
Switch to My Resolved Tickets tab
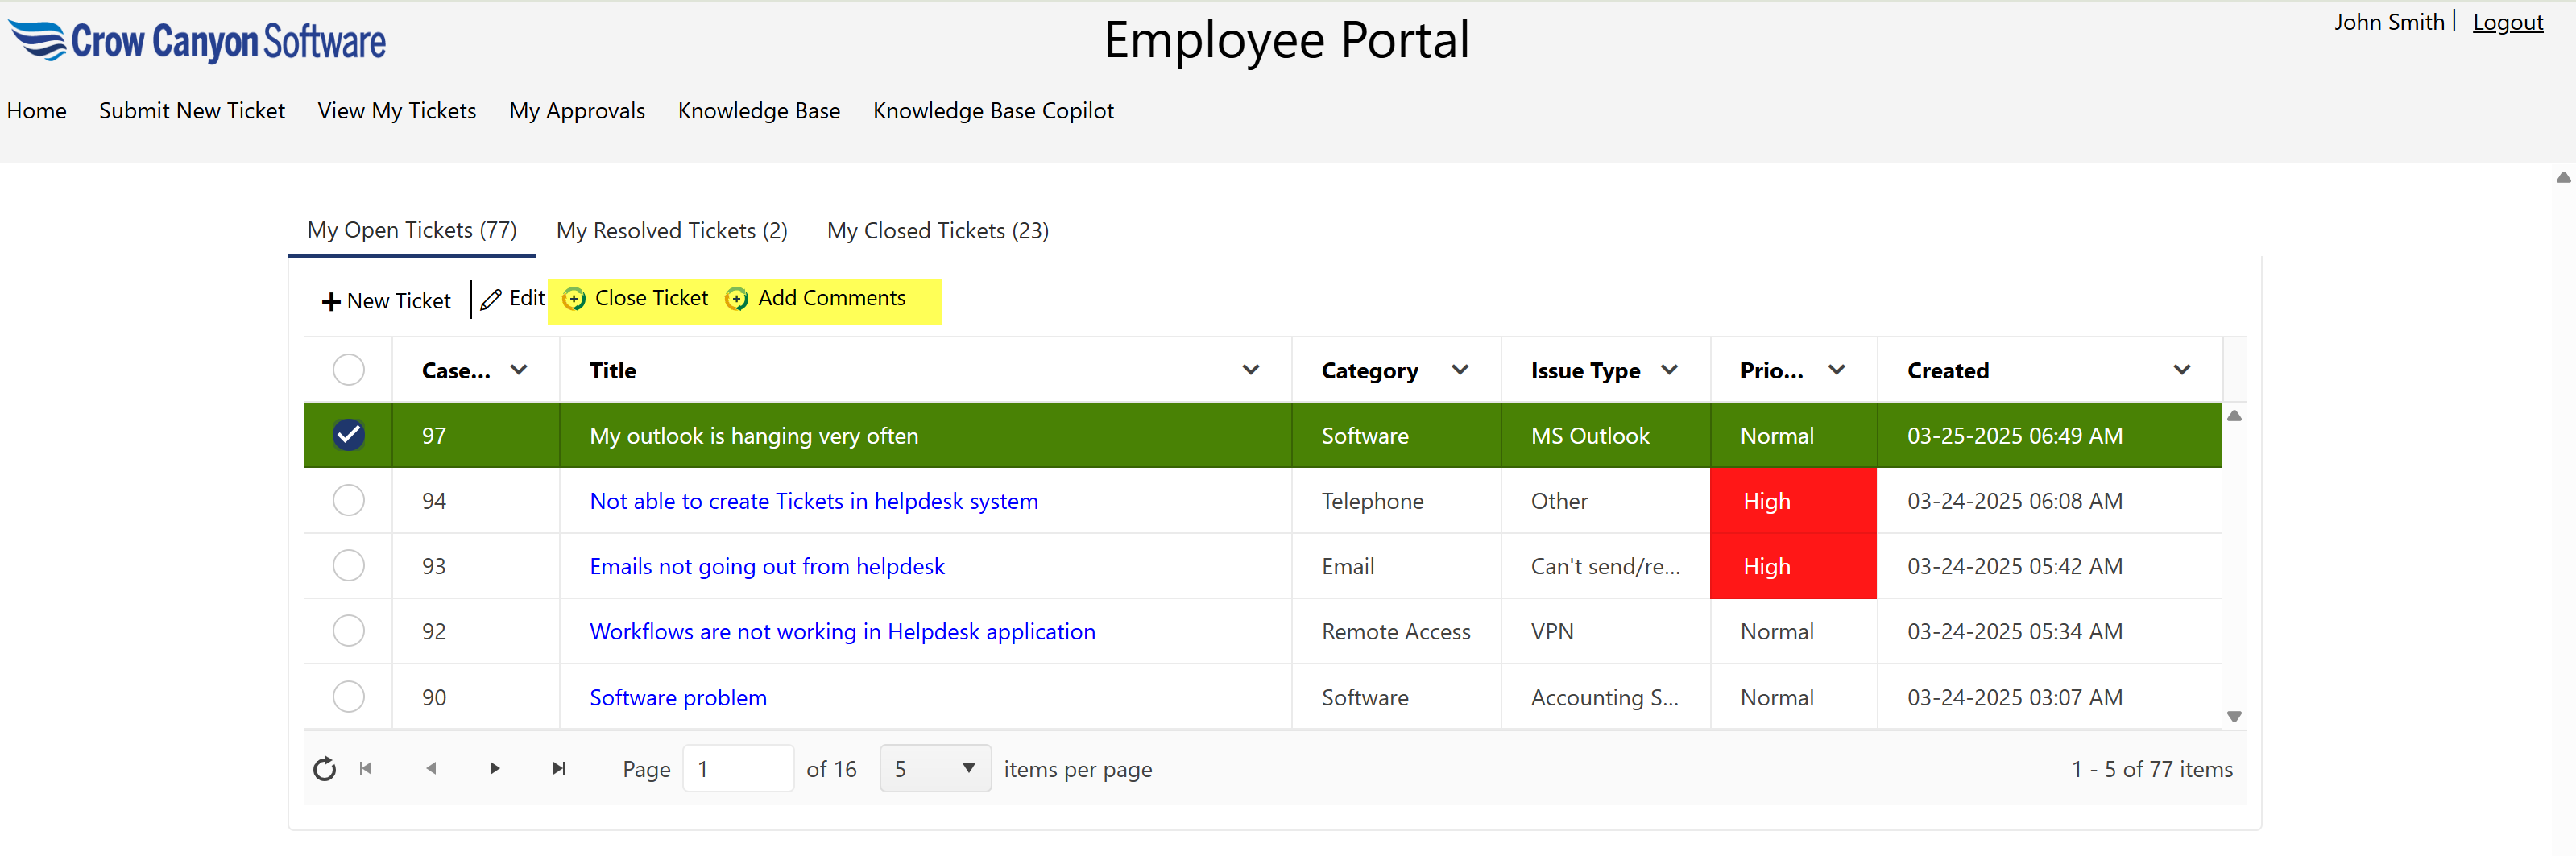(x=671, y=230)
